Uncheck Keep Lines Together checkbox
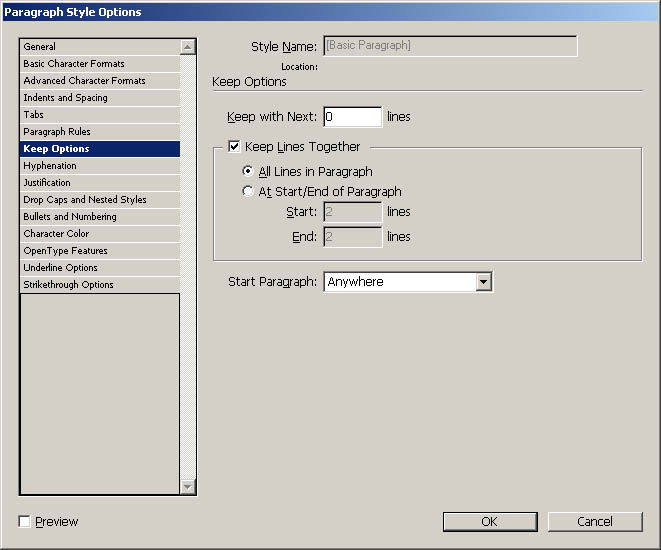Screen dimensions: 661x550 [x=234, y=146]
